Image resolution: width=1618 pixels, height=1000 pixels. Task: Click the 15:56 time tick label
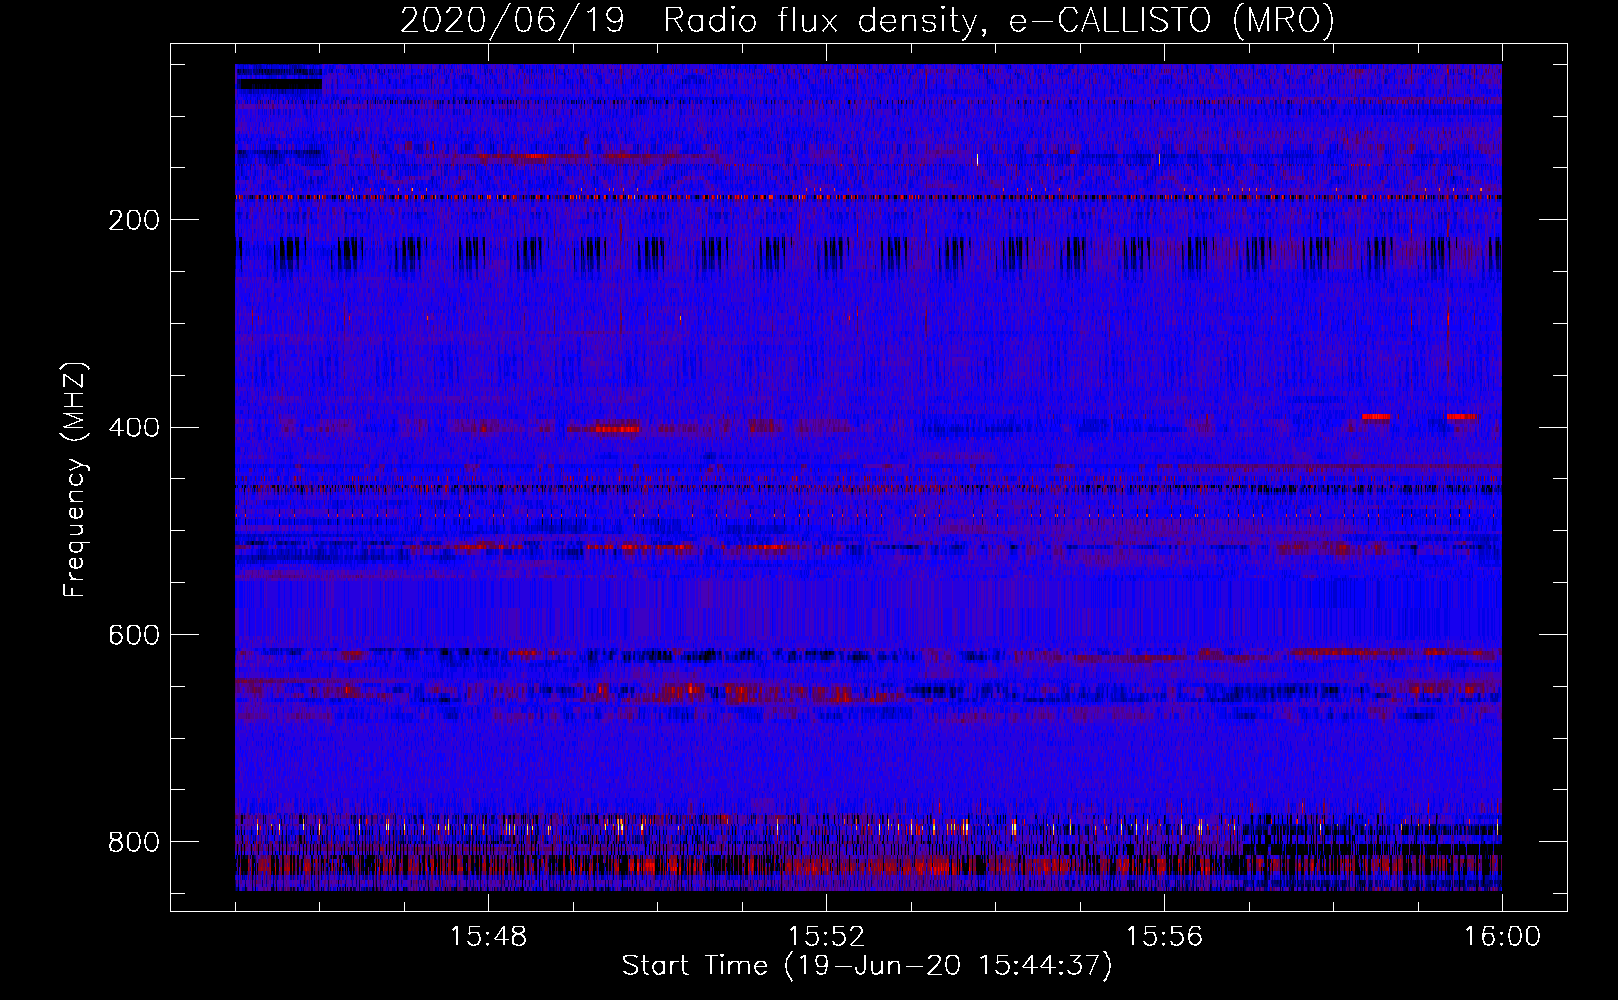(1164, 937)
